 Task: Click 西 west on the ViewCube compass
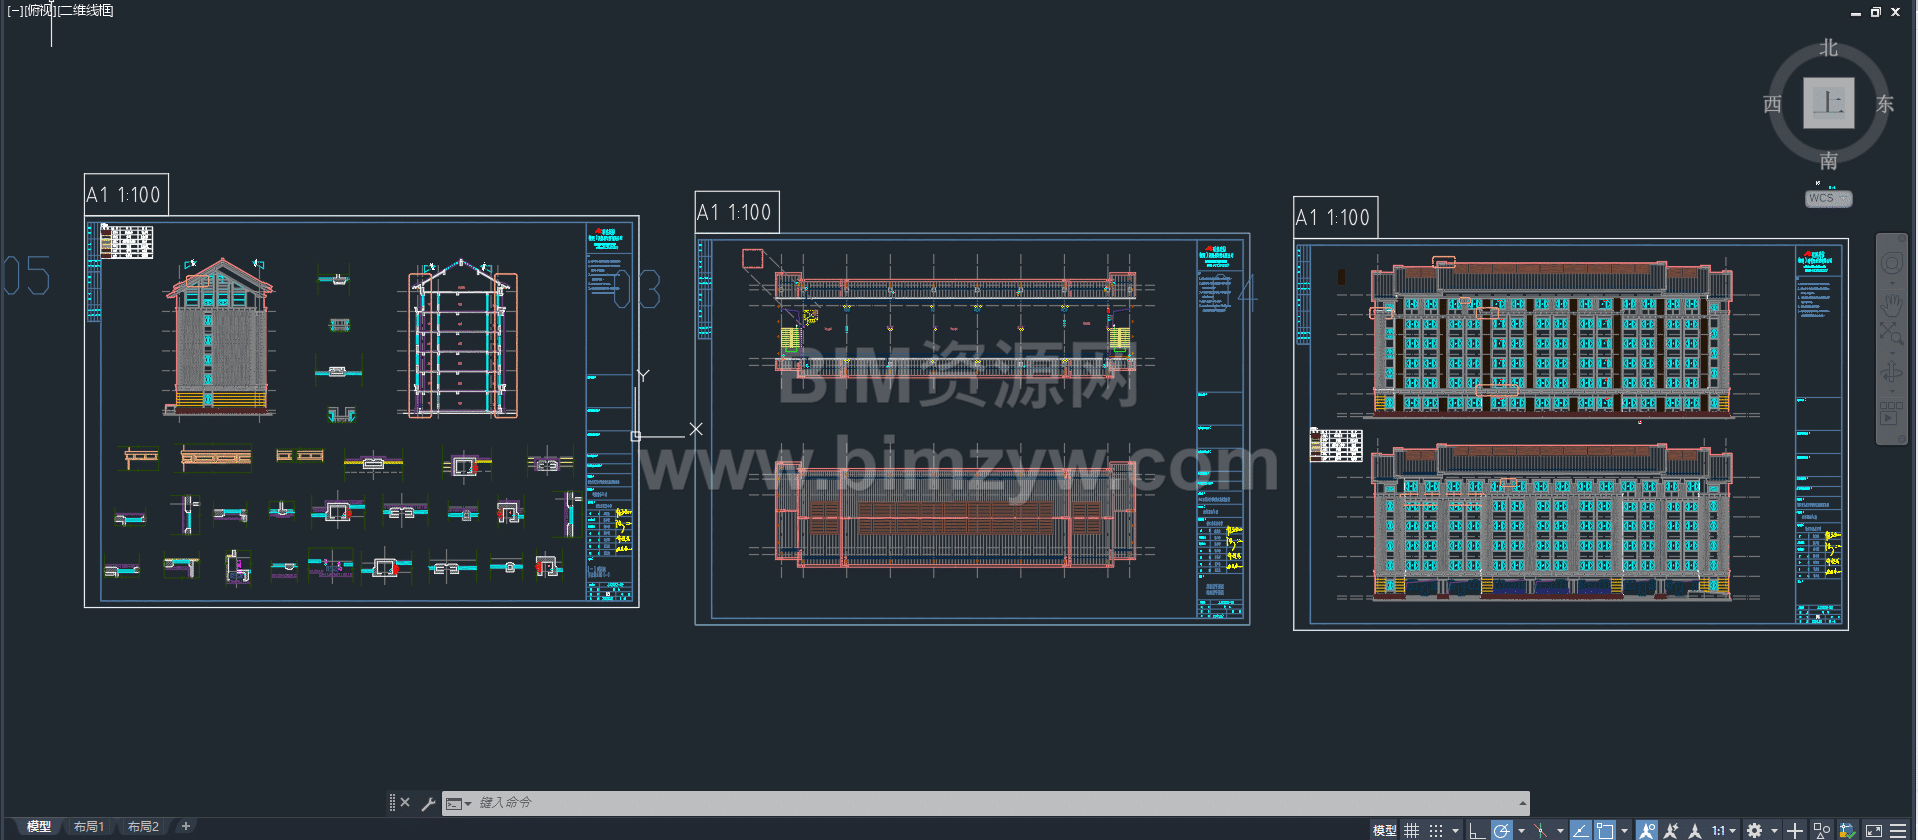pyautogui.click(x=1773, y=104)
